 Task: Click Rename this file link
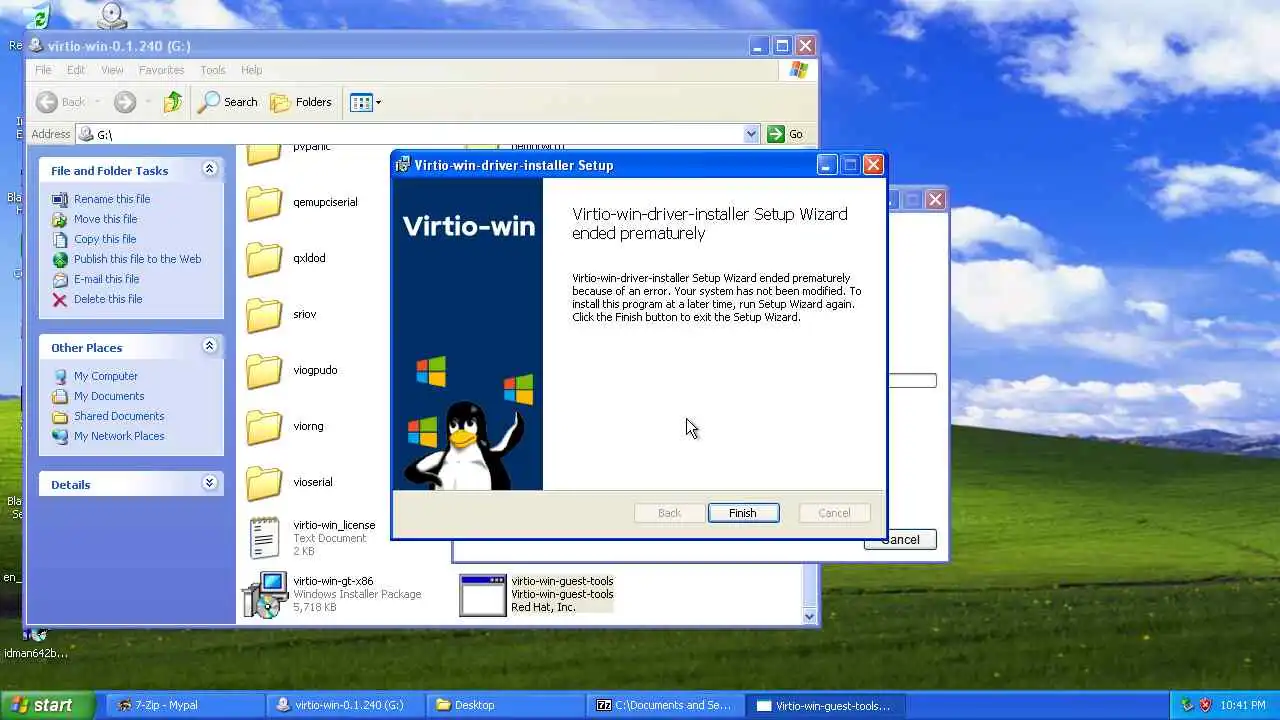click(x=112, y=199)
